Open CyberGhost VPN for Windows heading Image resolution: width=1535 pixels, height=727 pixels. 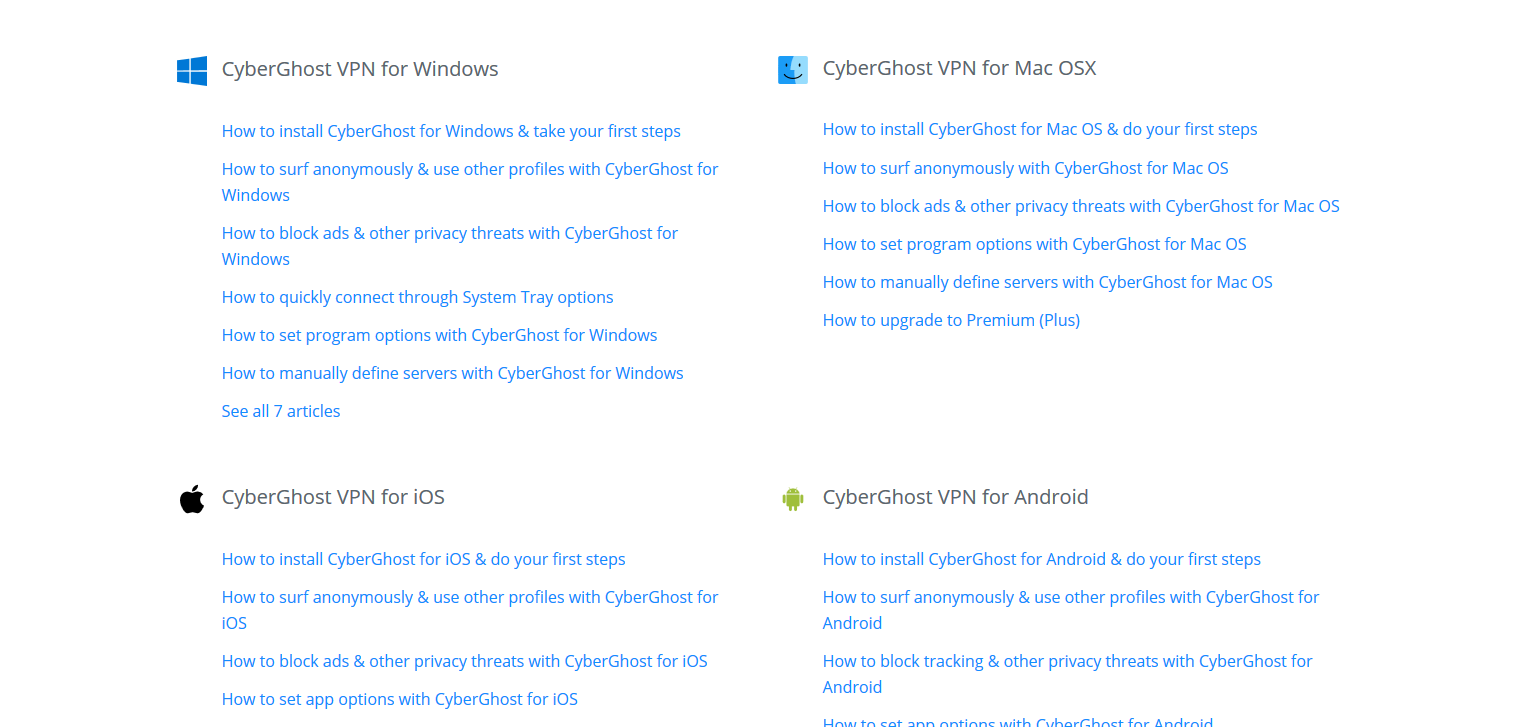[360, 69]
